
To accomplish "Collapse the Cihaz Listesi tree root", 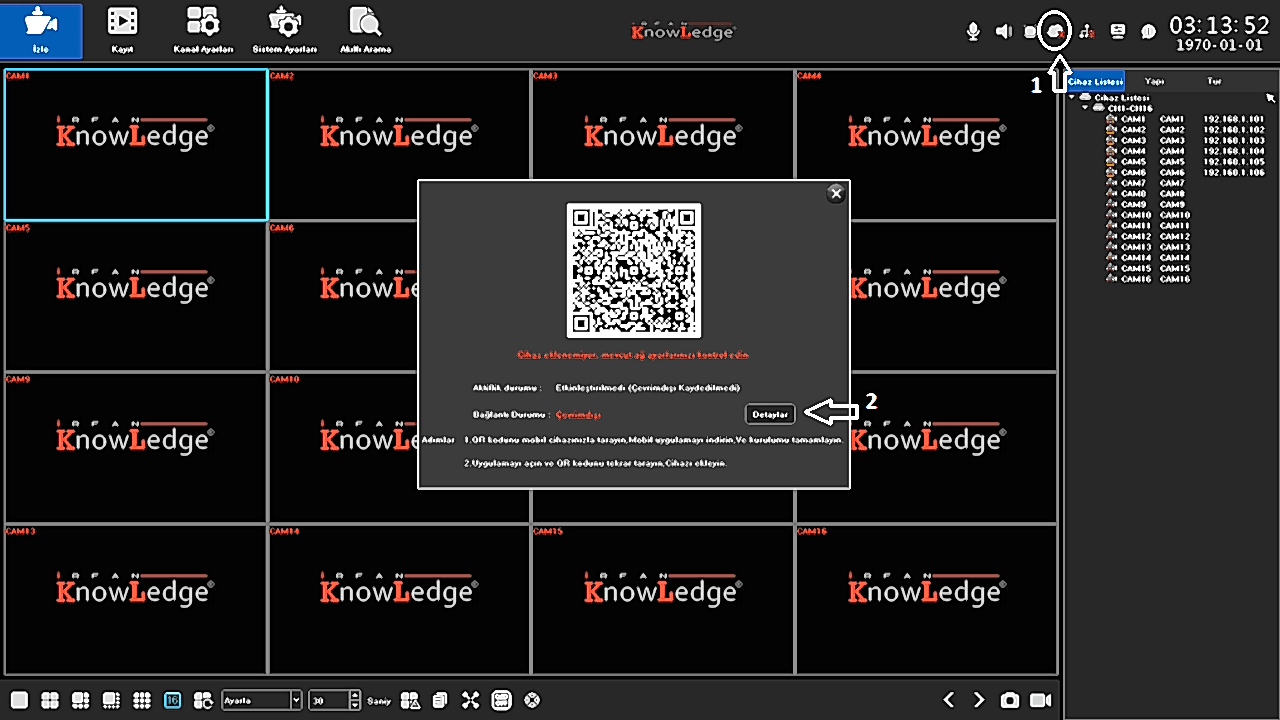I will click(1072, 98).
